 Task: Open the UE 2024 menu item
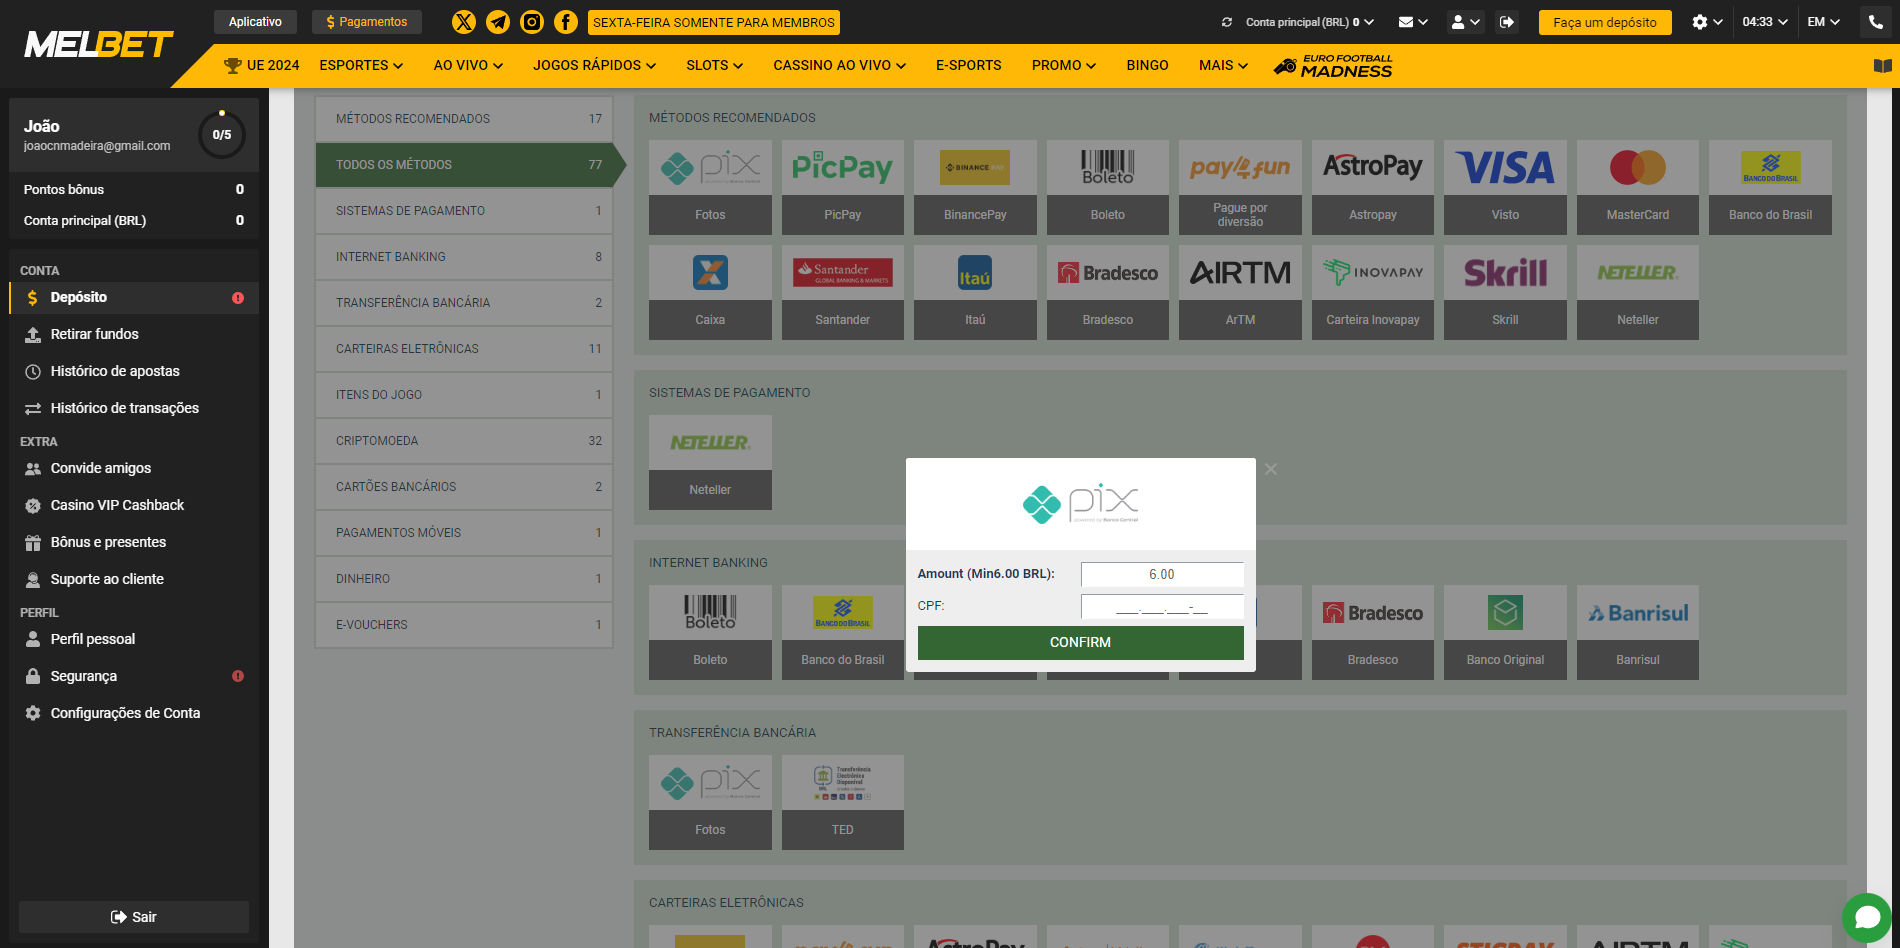[262, 65]
